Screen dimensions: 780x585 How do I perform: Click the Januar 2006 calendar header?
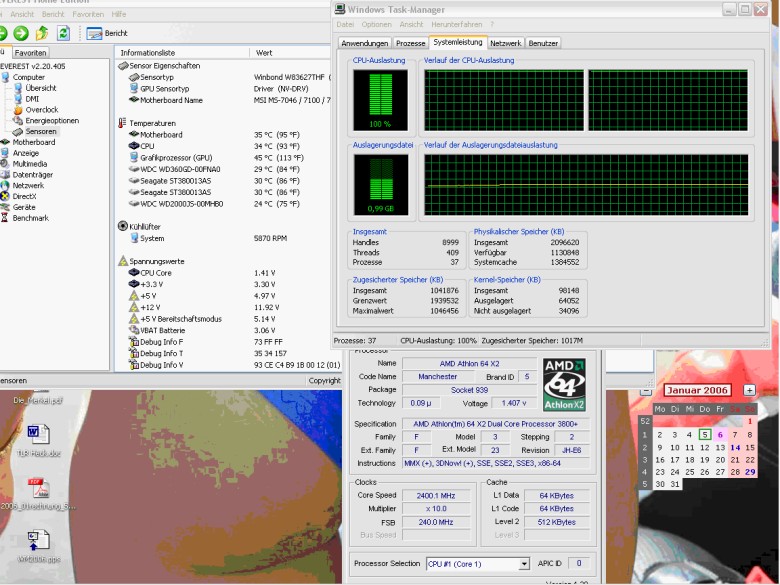(697, 390)
